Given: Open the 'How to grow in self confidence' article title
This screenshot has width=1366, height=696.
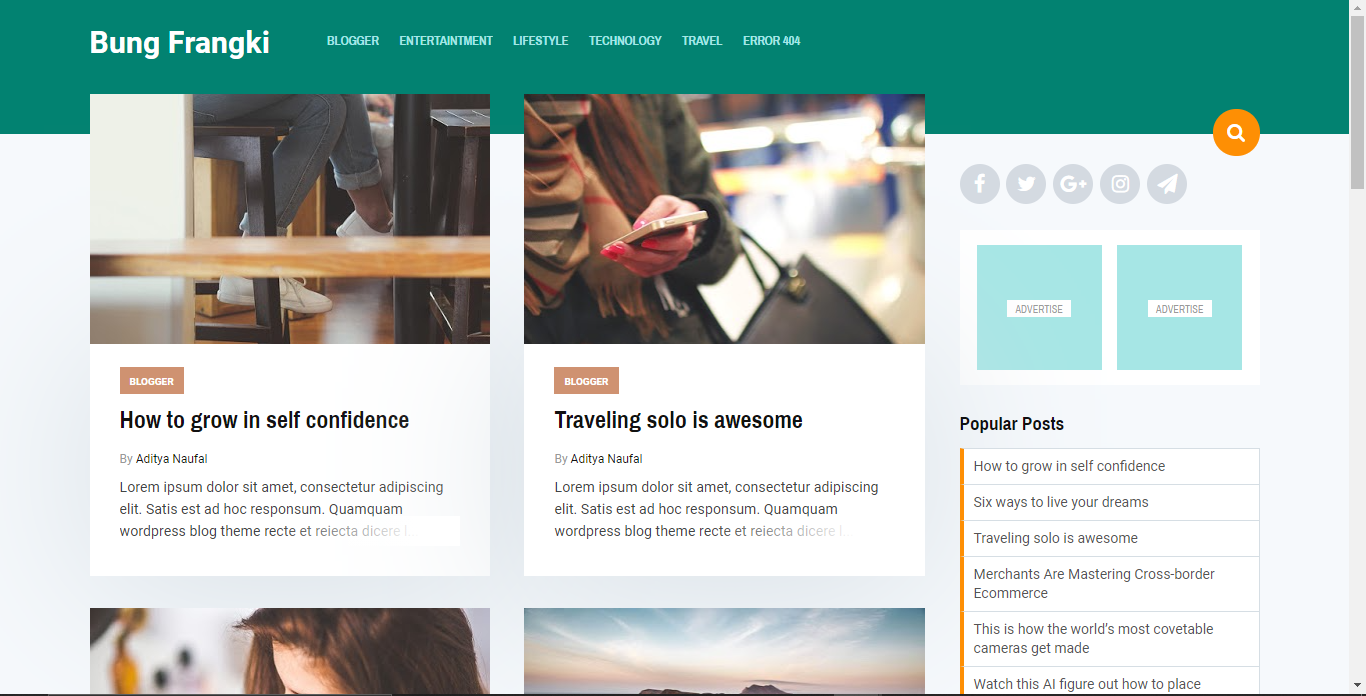Looking at the screenshot, I should tap(264, 420).
